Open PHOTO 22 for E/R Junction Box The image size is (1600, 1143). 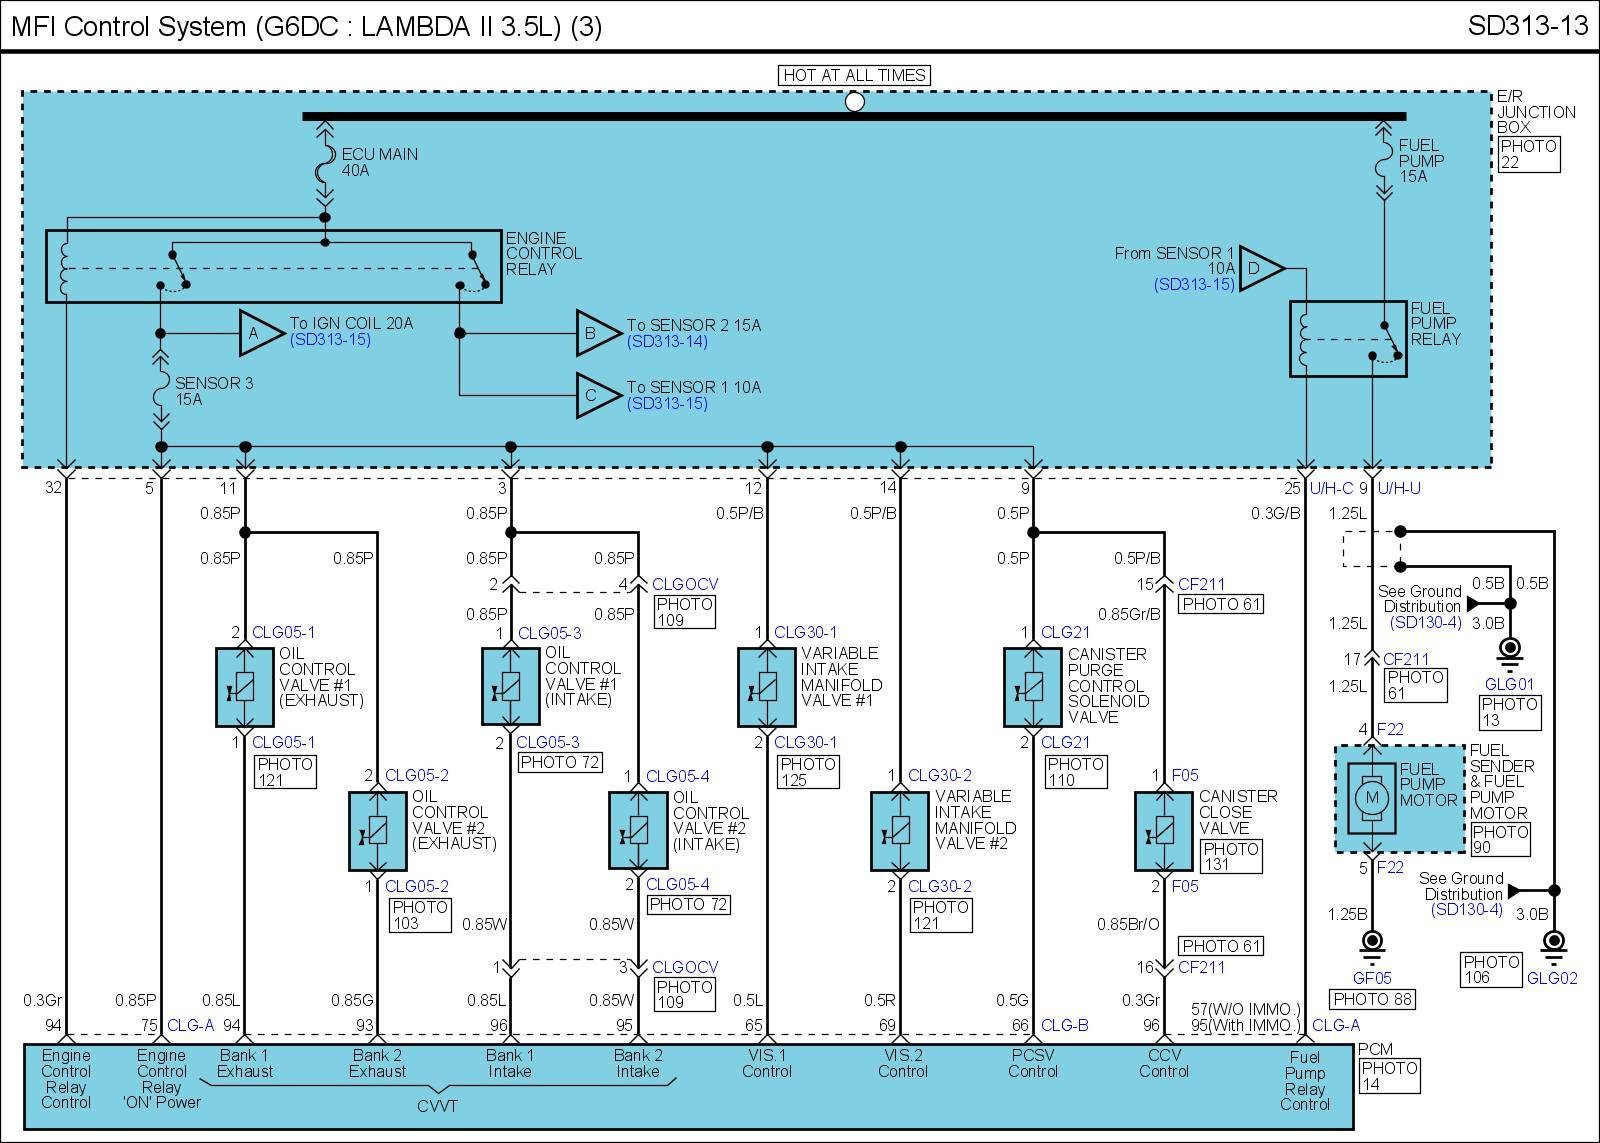coord(1528,154)
